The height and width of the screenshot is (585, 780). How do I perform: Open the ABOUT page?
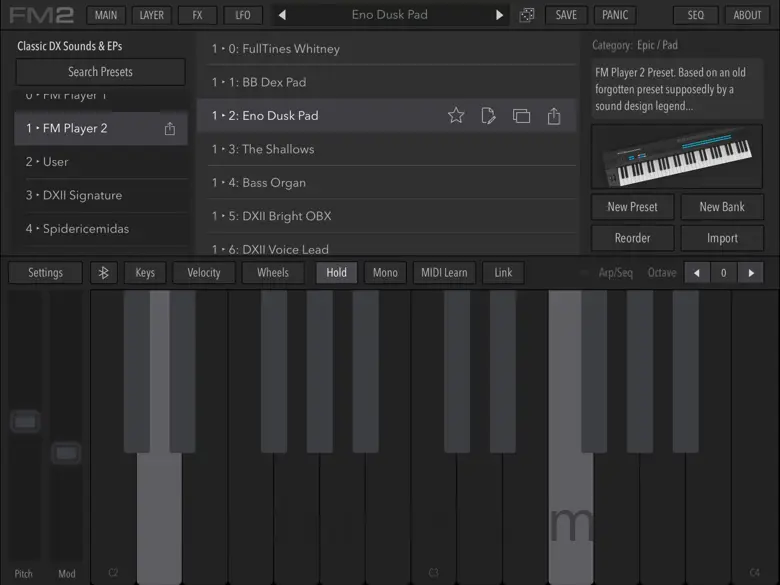(x=747, y=15)
